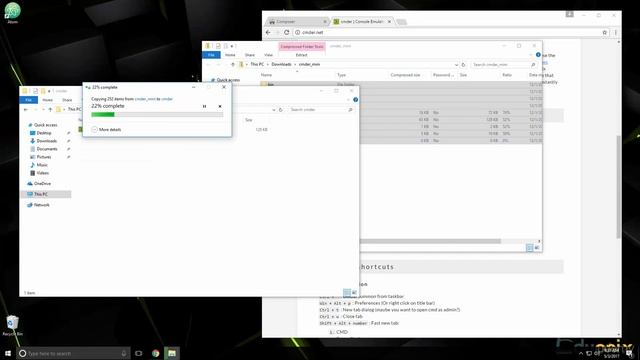Click This PC breadcrumb in cmder_mini window
640x360 pixels.
(257, 64)
